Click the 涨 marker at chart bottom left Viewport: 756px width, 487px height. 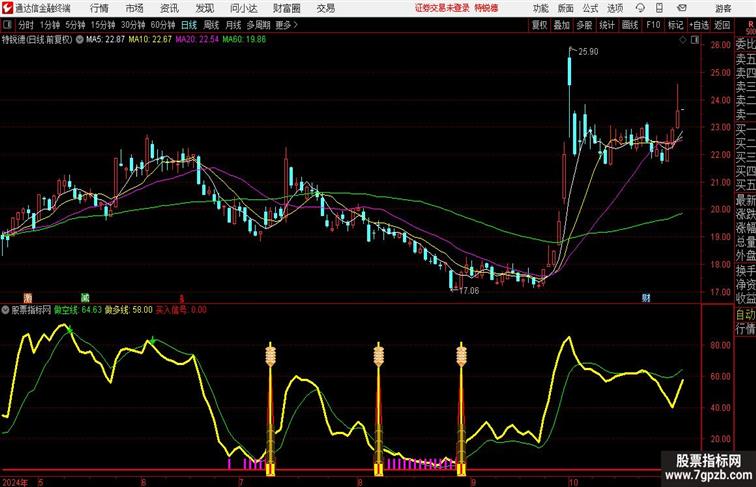coord(28,298)
